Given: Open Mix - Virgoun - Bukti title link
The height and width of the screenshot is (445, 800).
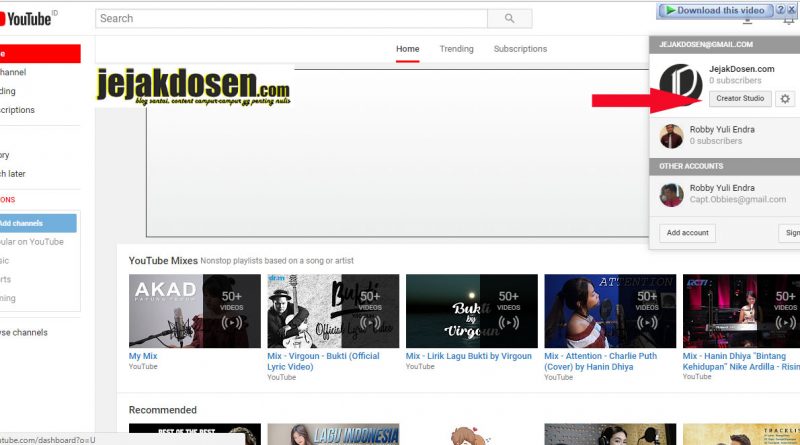Looking at the screenshot, I should pyautogui.click(x=323, y=361).
